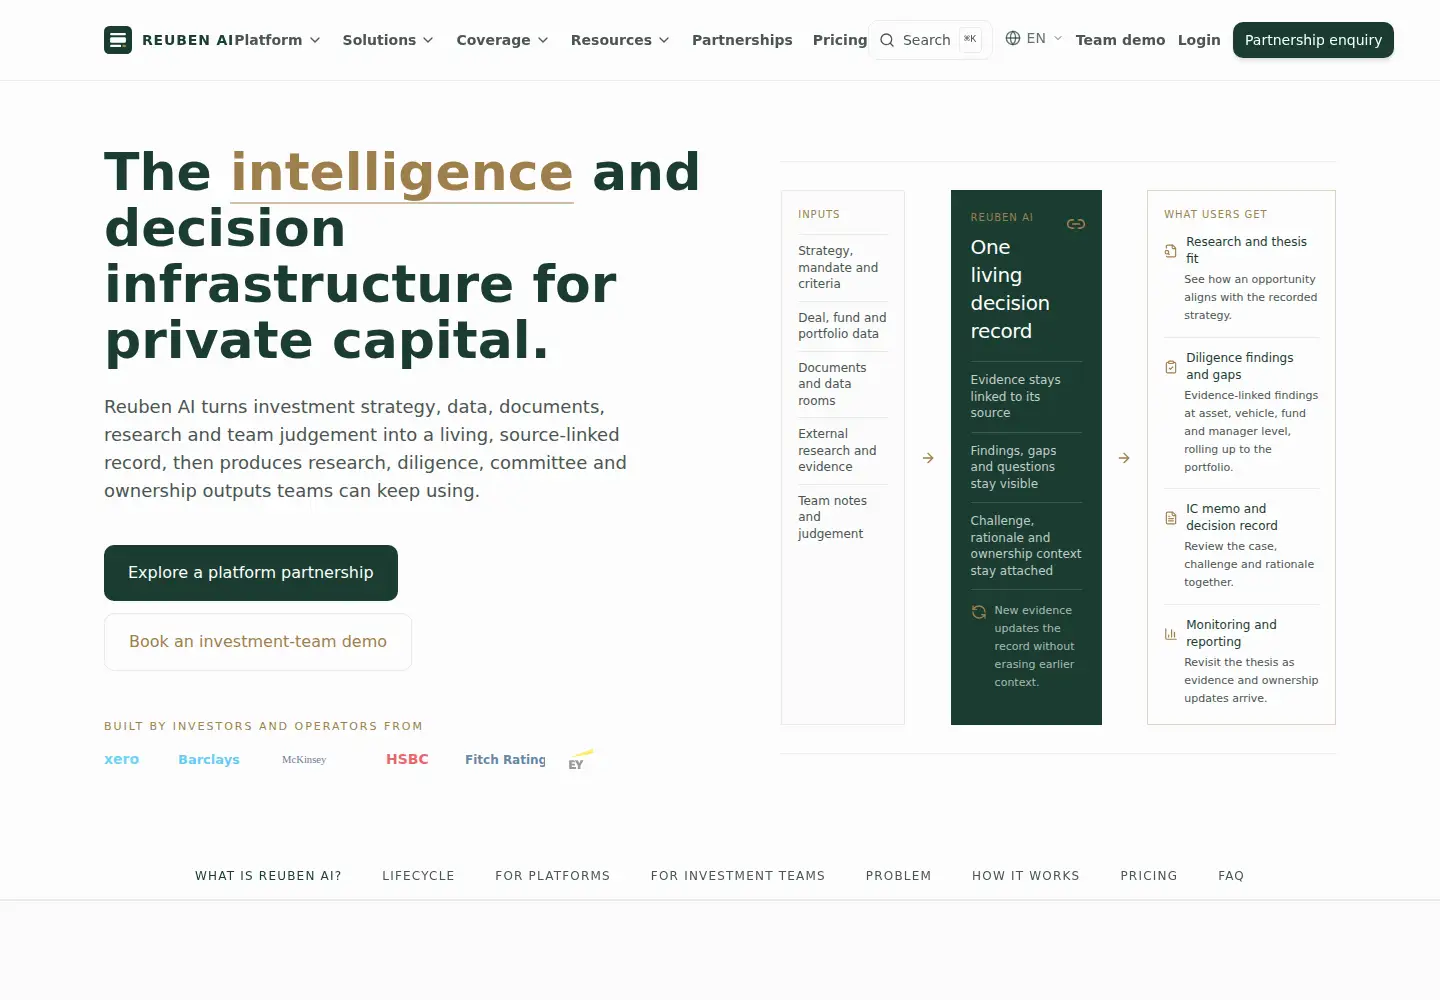Open the Resources dropdown

pos(620,40)
